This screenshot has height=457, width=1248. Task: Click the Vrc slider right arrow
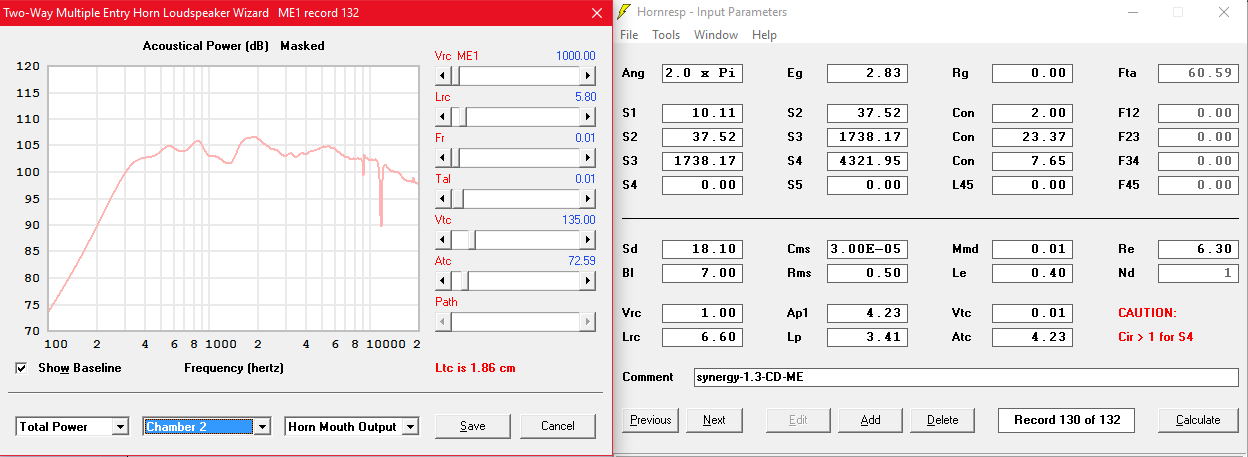pyautogui.click(x=588, y=76)
